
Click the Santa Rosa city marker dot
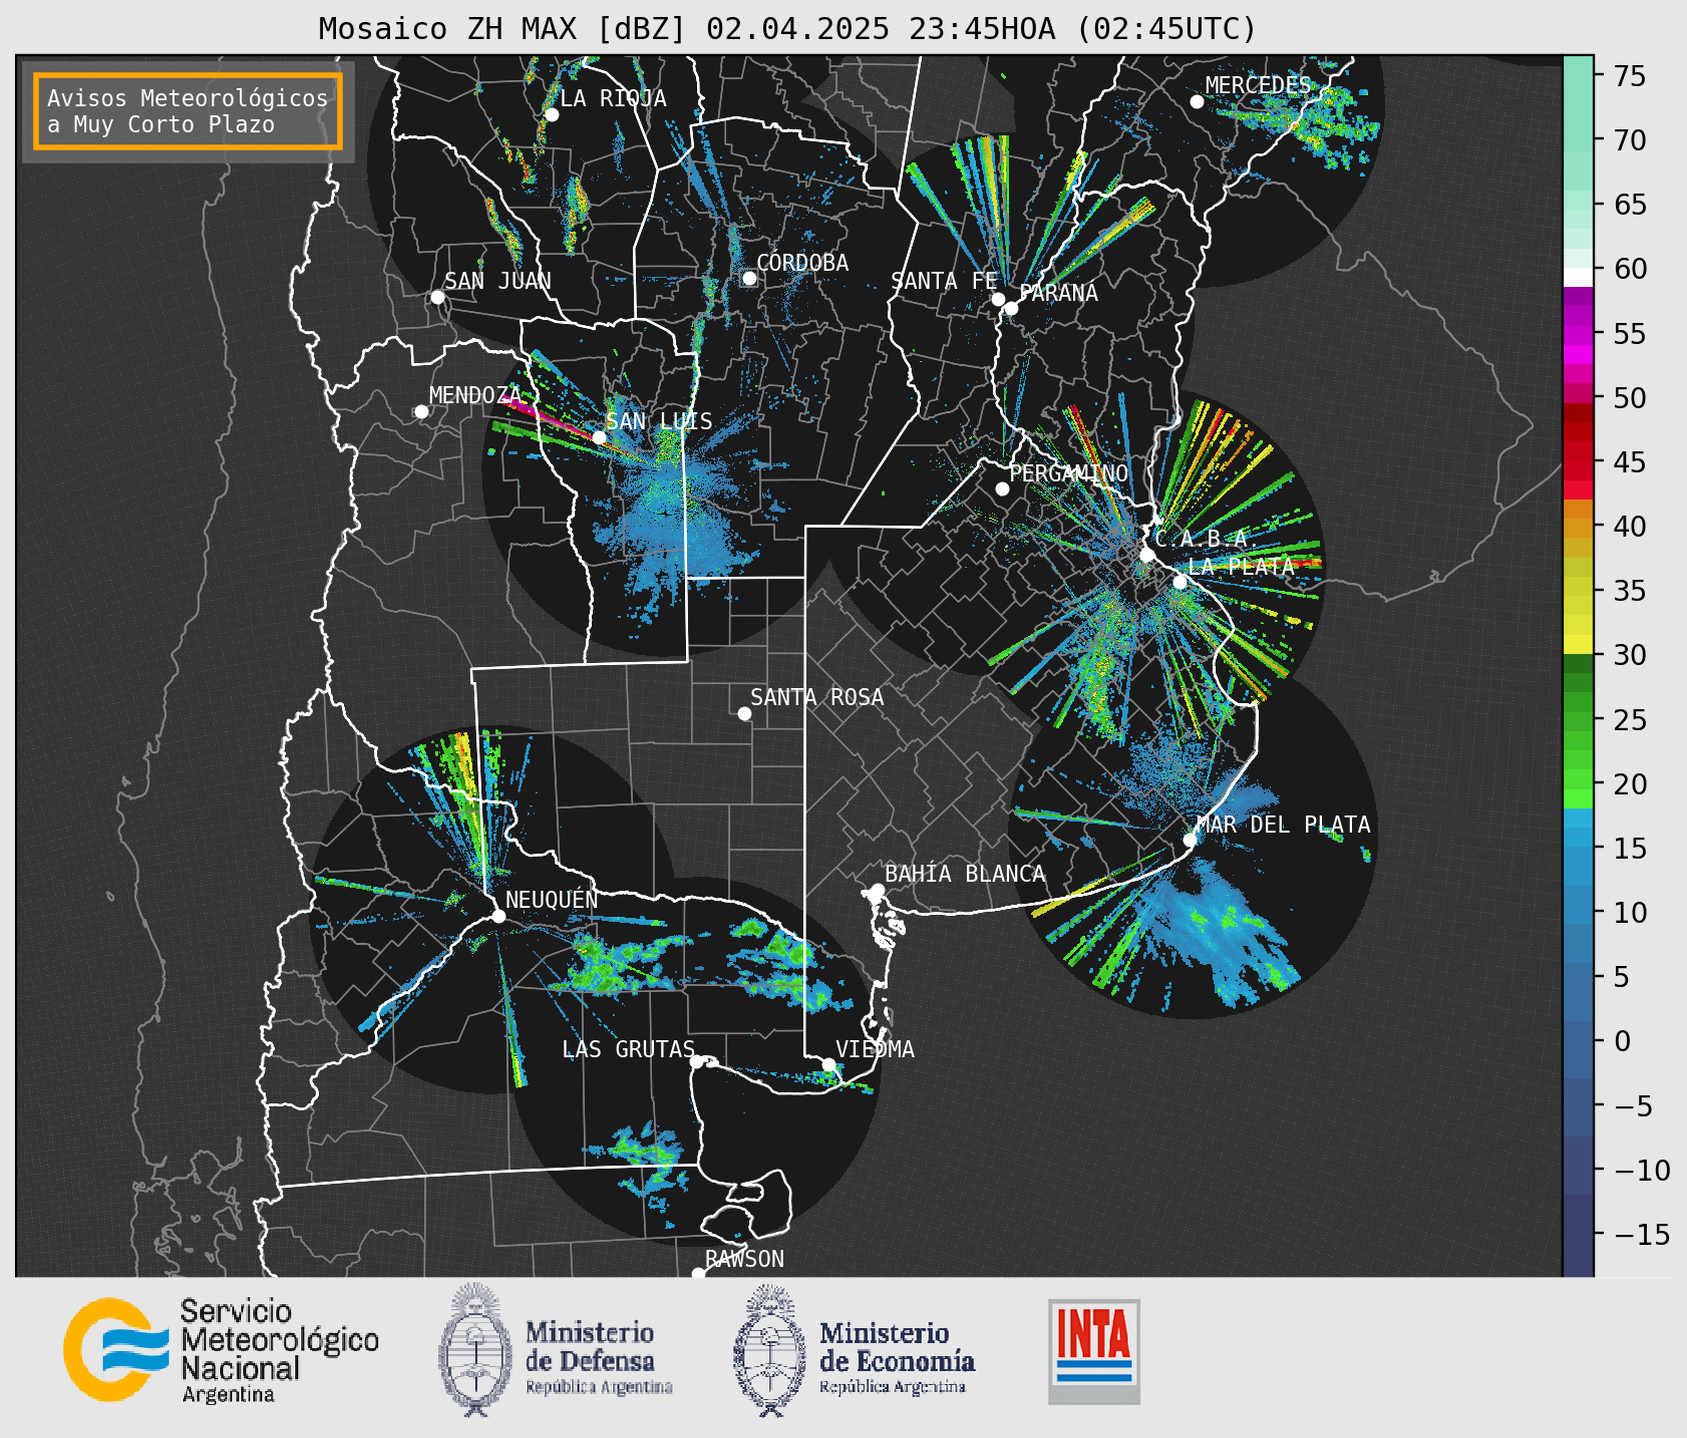(x=744, y=713)
